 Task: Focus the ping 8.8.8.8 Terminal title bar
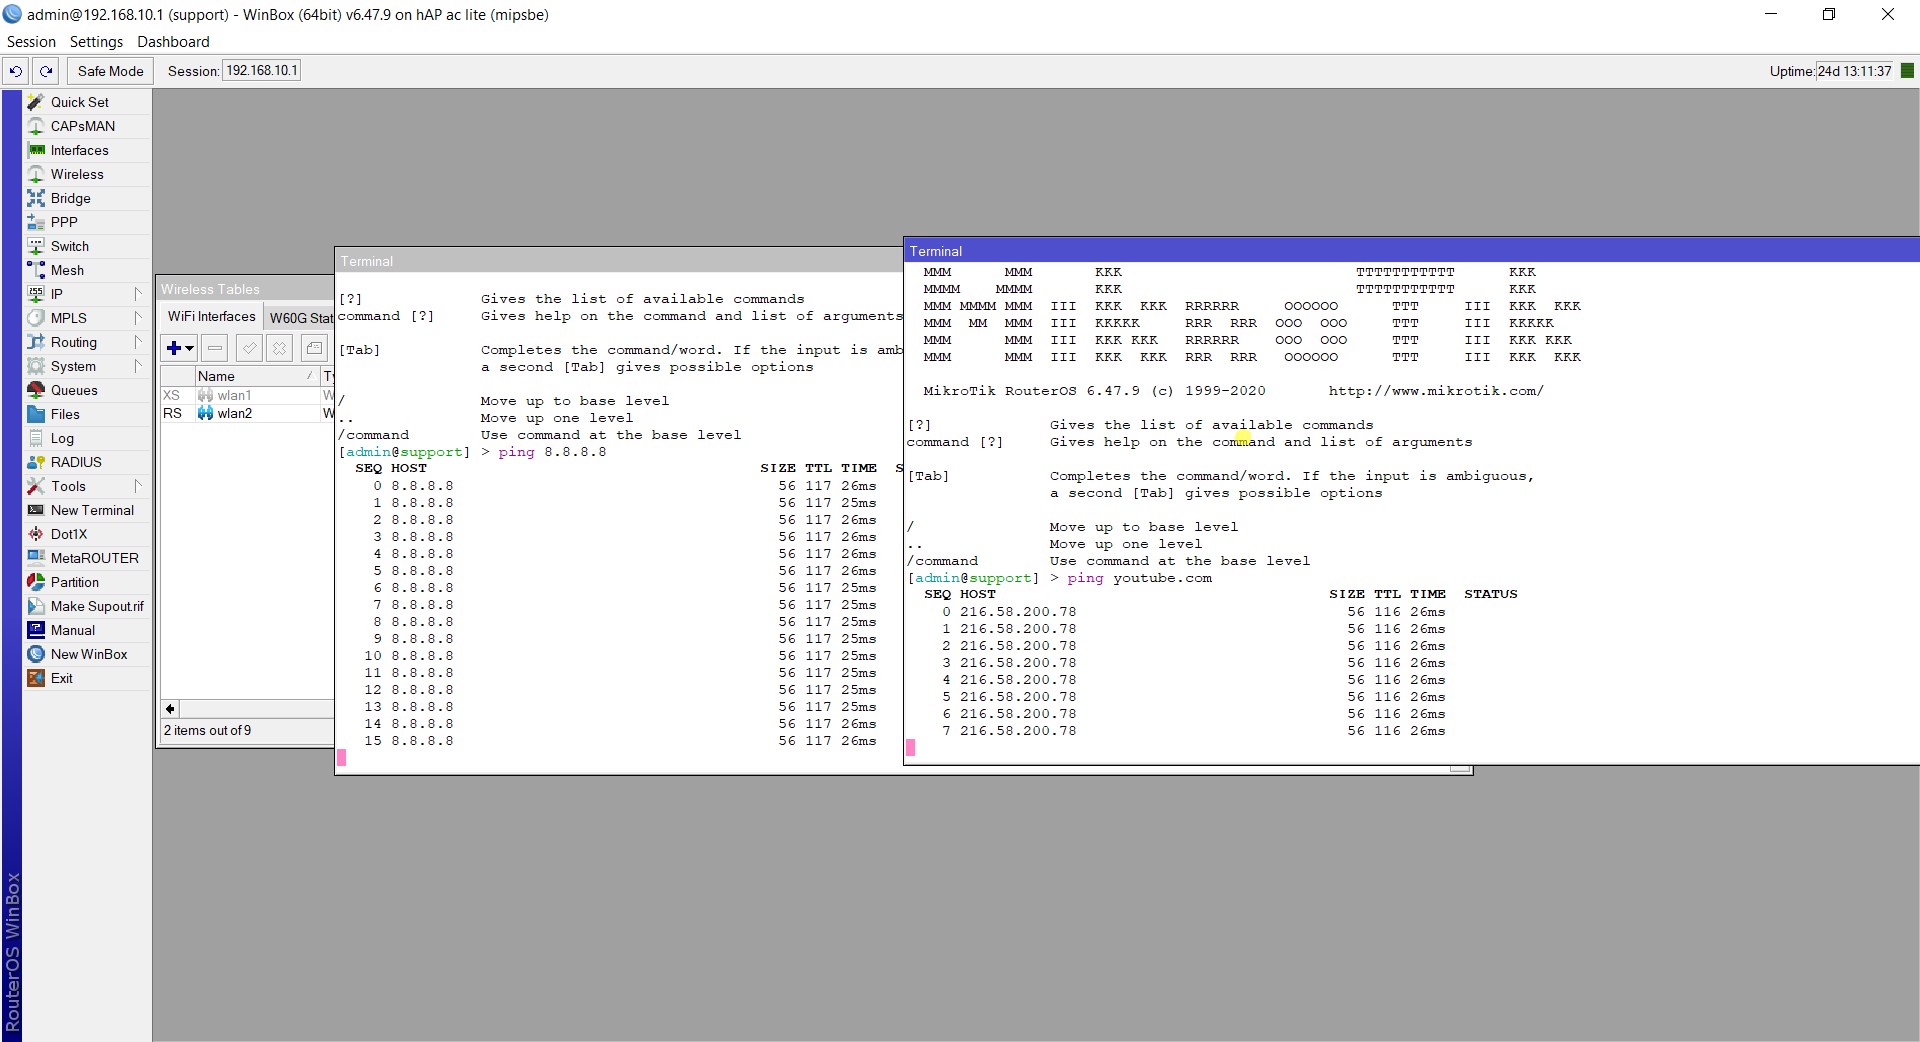coord(618,261)
